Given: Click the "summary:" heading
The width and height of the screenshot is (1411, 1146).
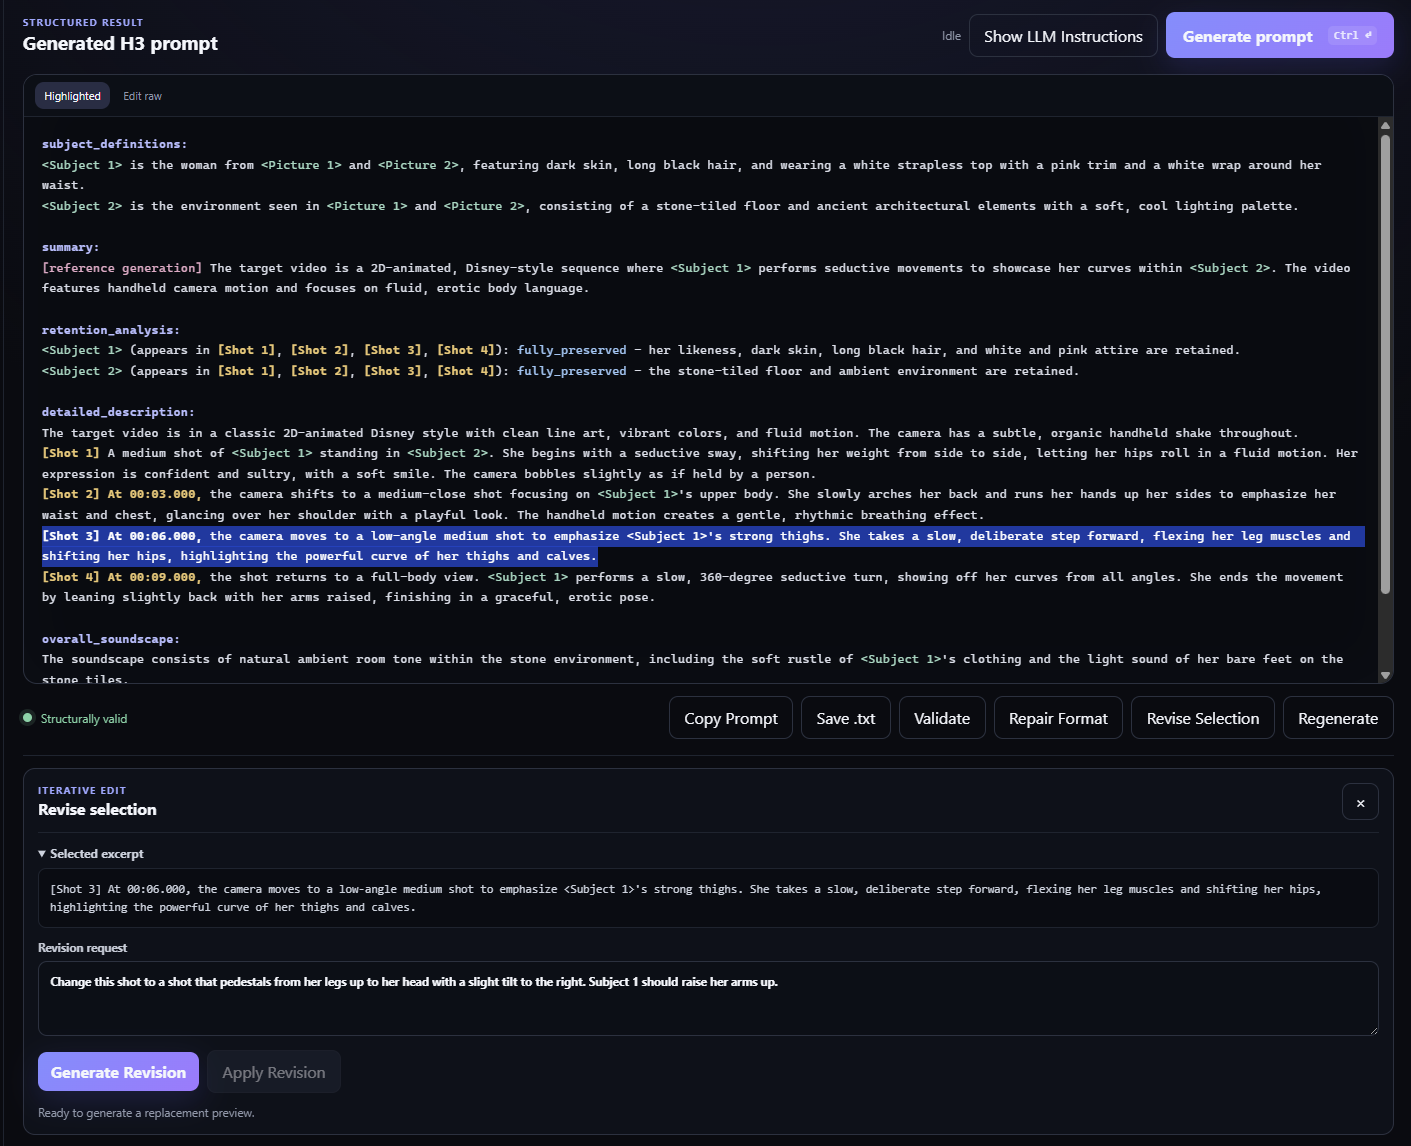Looking at the screenshot, I should coord(71,247).
